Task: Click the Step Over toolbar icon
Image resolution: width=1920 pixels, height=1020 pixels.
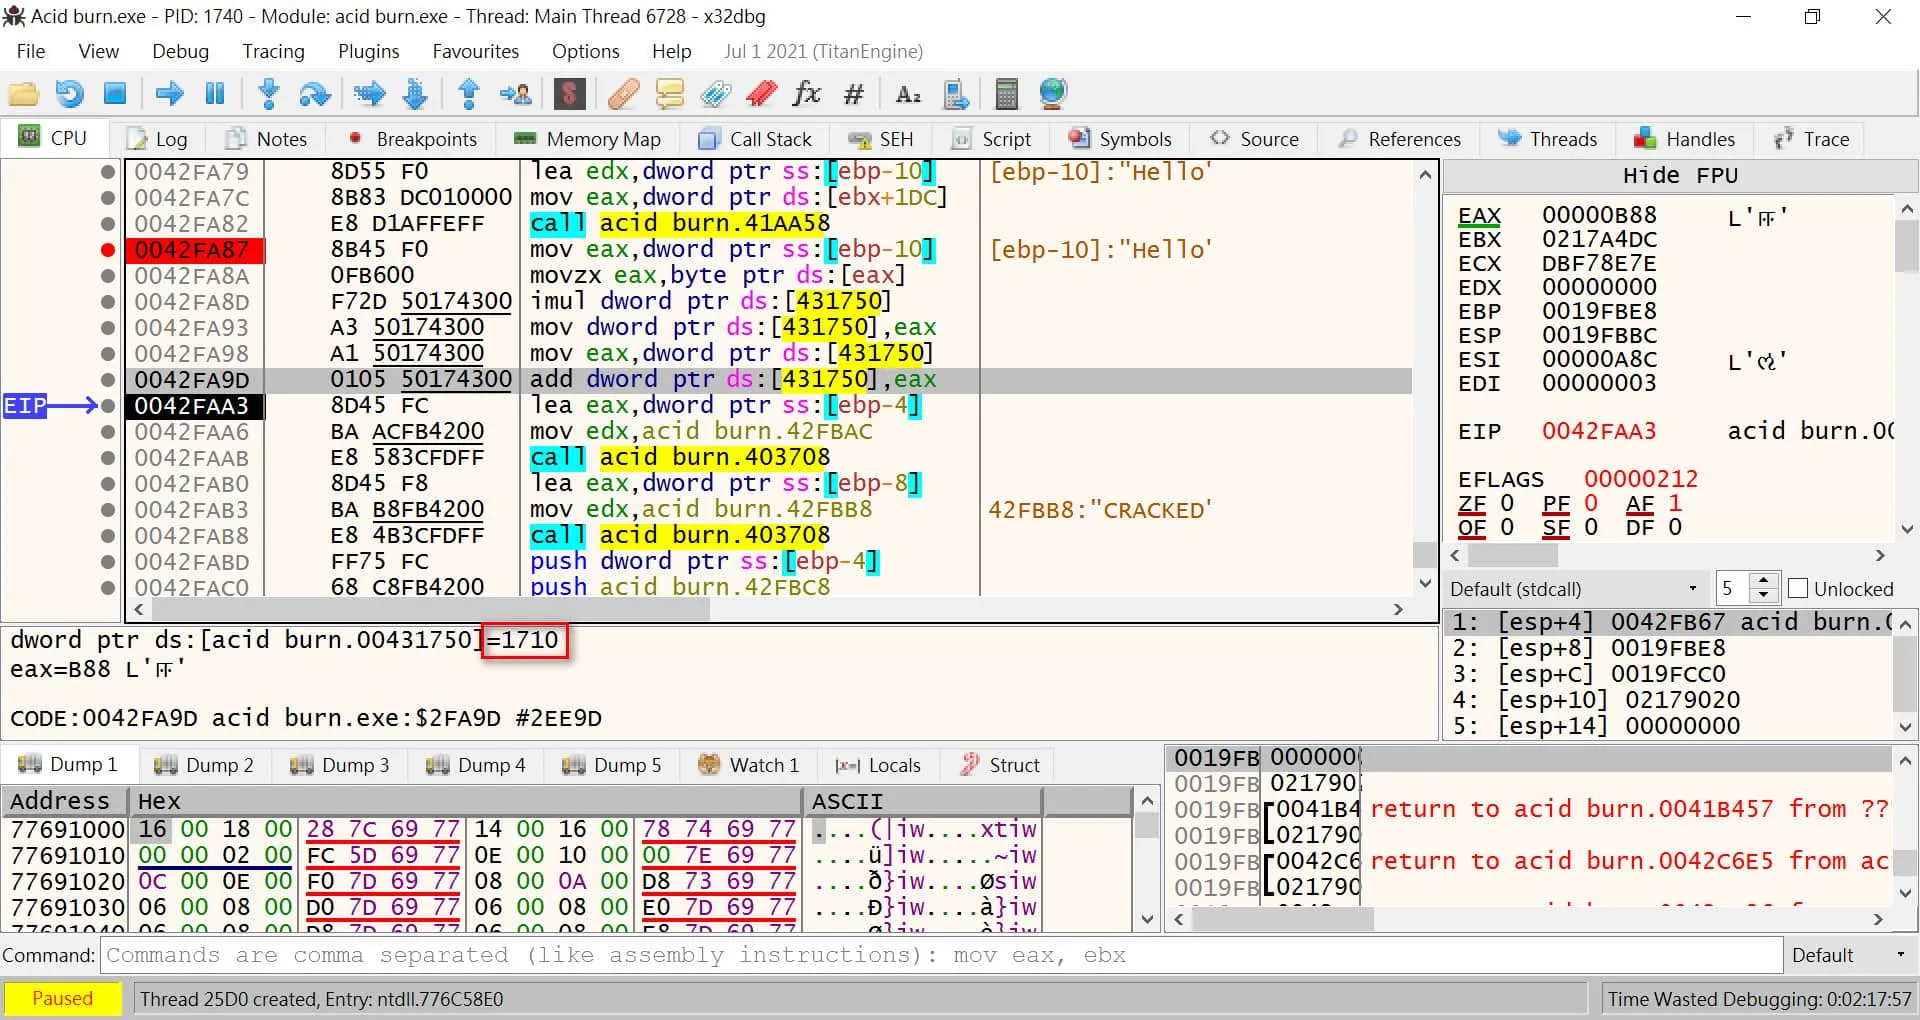Action: (315, 94)
